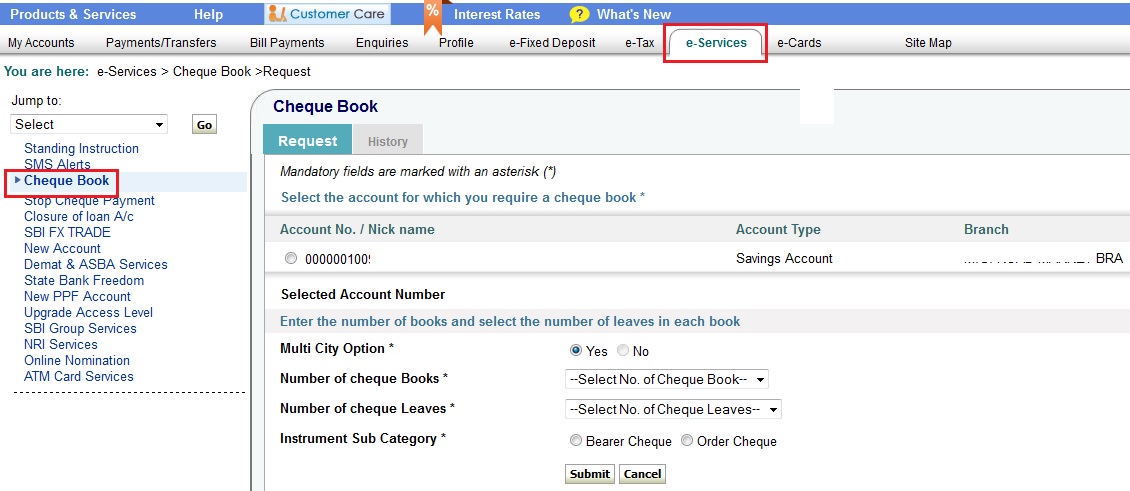Open the My Accounts menu
1130x491 pixels.
pyautogui.click(x=41, y=43)
